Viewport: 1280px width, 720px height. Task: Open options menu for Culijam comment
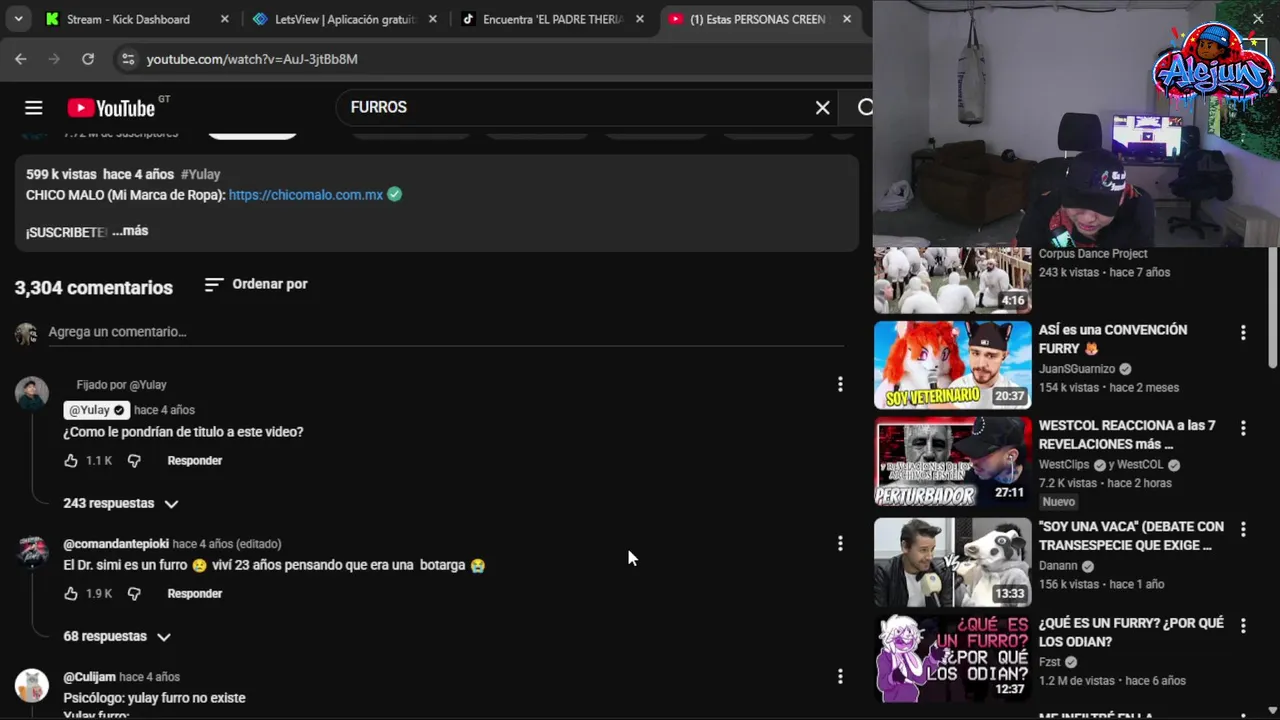click(840, 676)
